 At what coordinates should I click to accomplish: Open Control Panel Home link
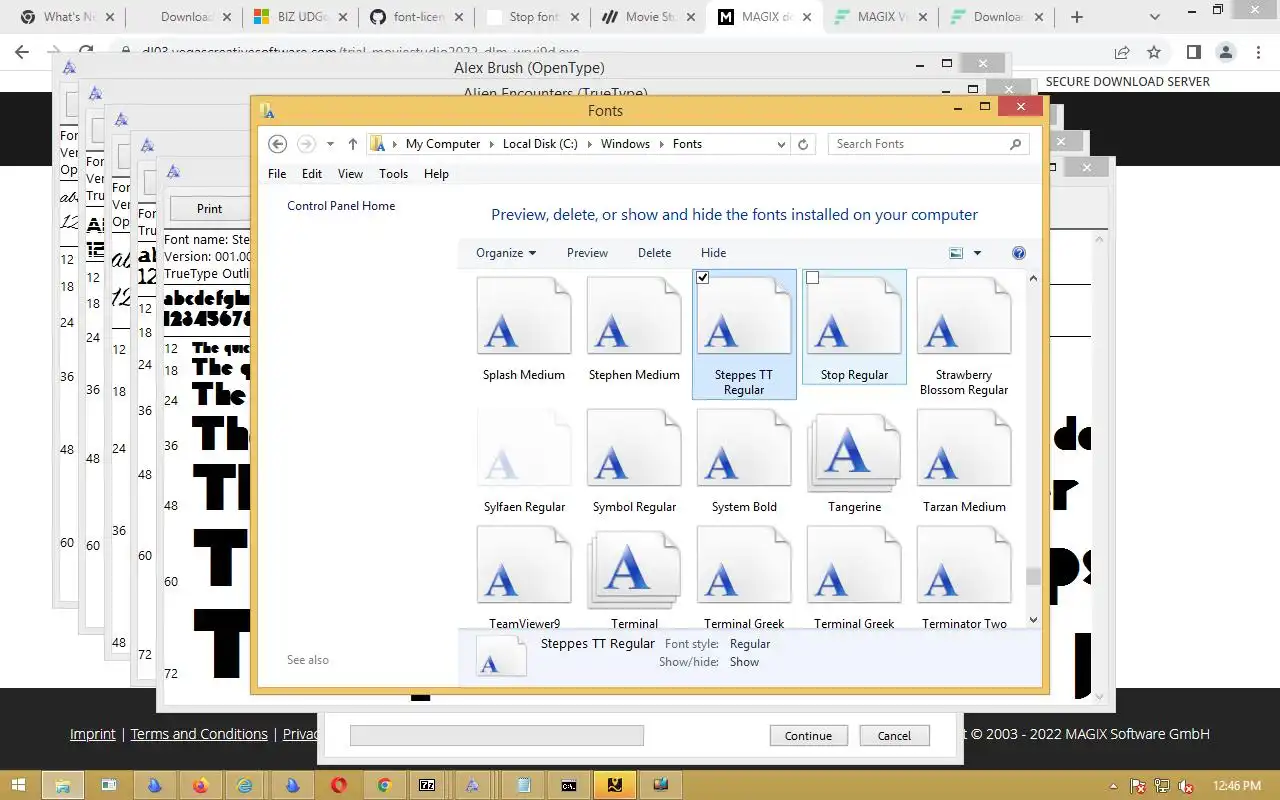point(341,206)
